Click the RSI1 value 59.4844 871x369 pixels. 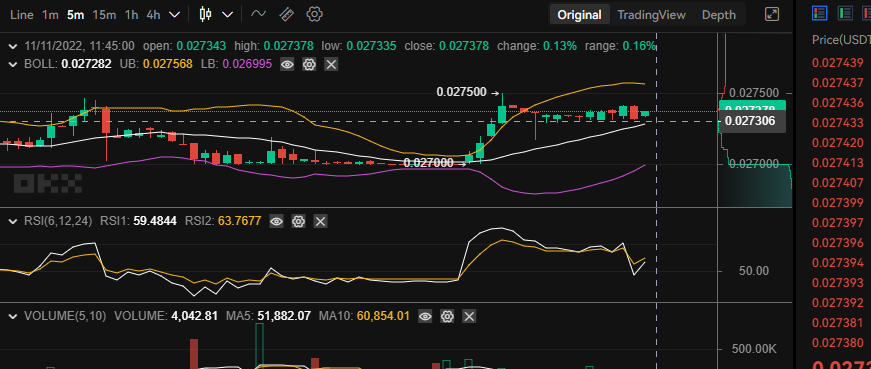pyautogui.click(x=155, y=222)
